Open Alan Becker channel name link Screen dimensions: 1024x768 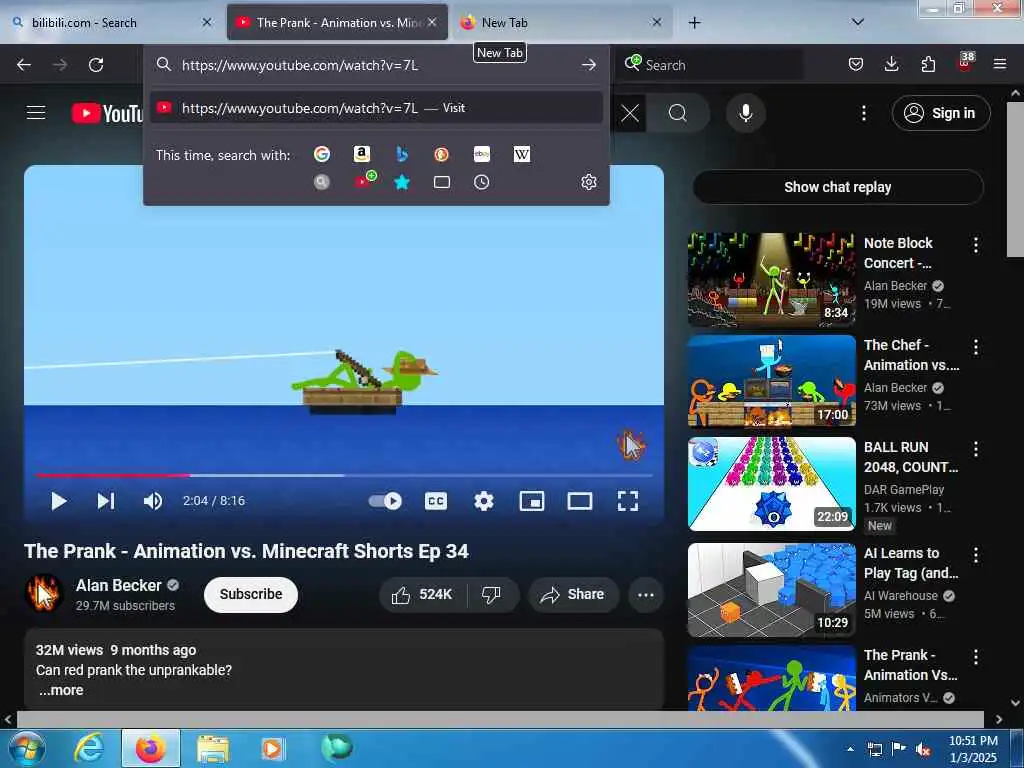(119, 585)
